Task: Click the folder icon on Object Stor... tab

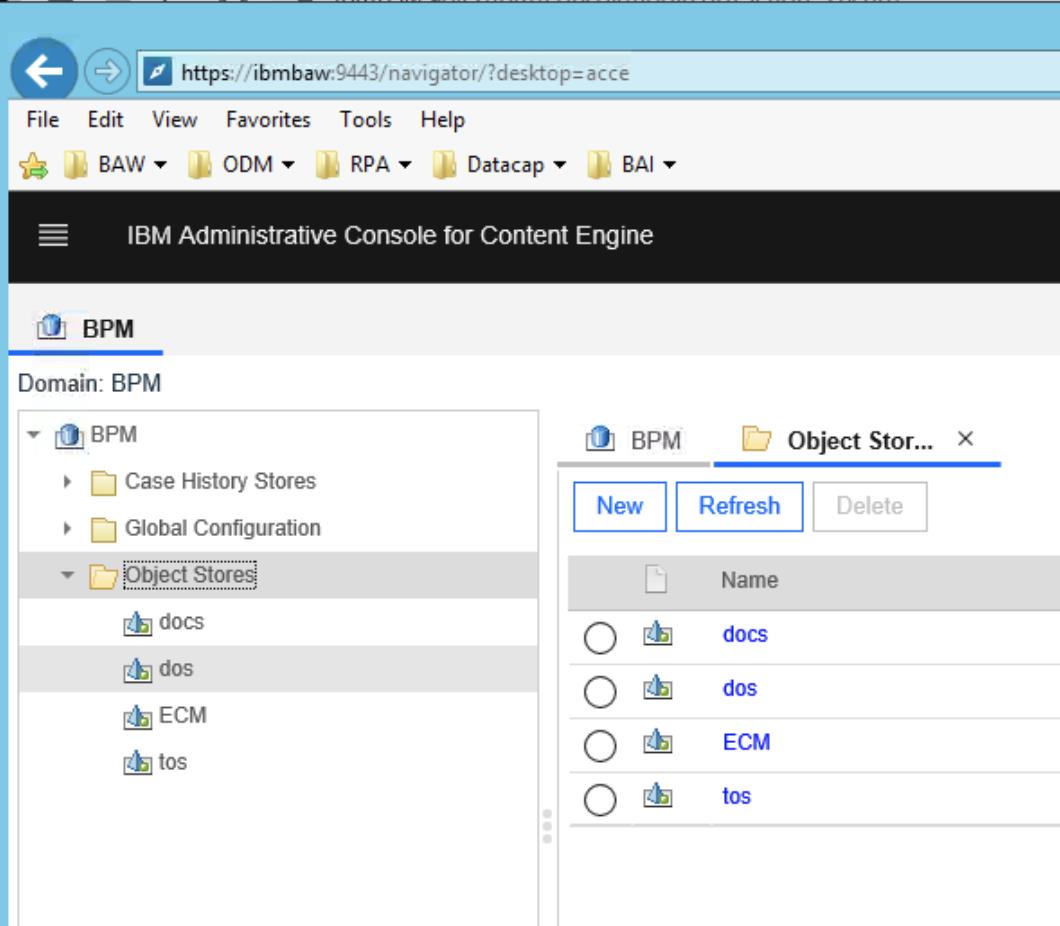Action: pyautogui.click(x=756, y=439)
